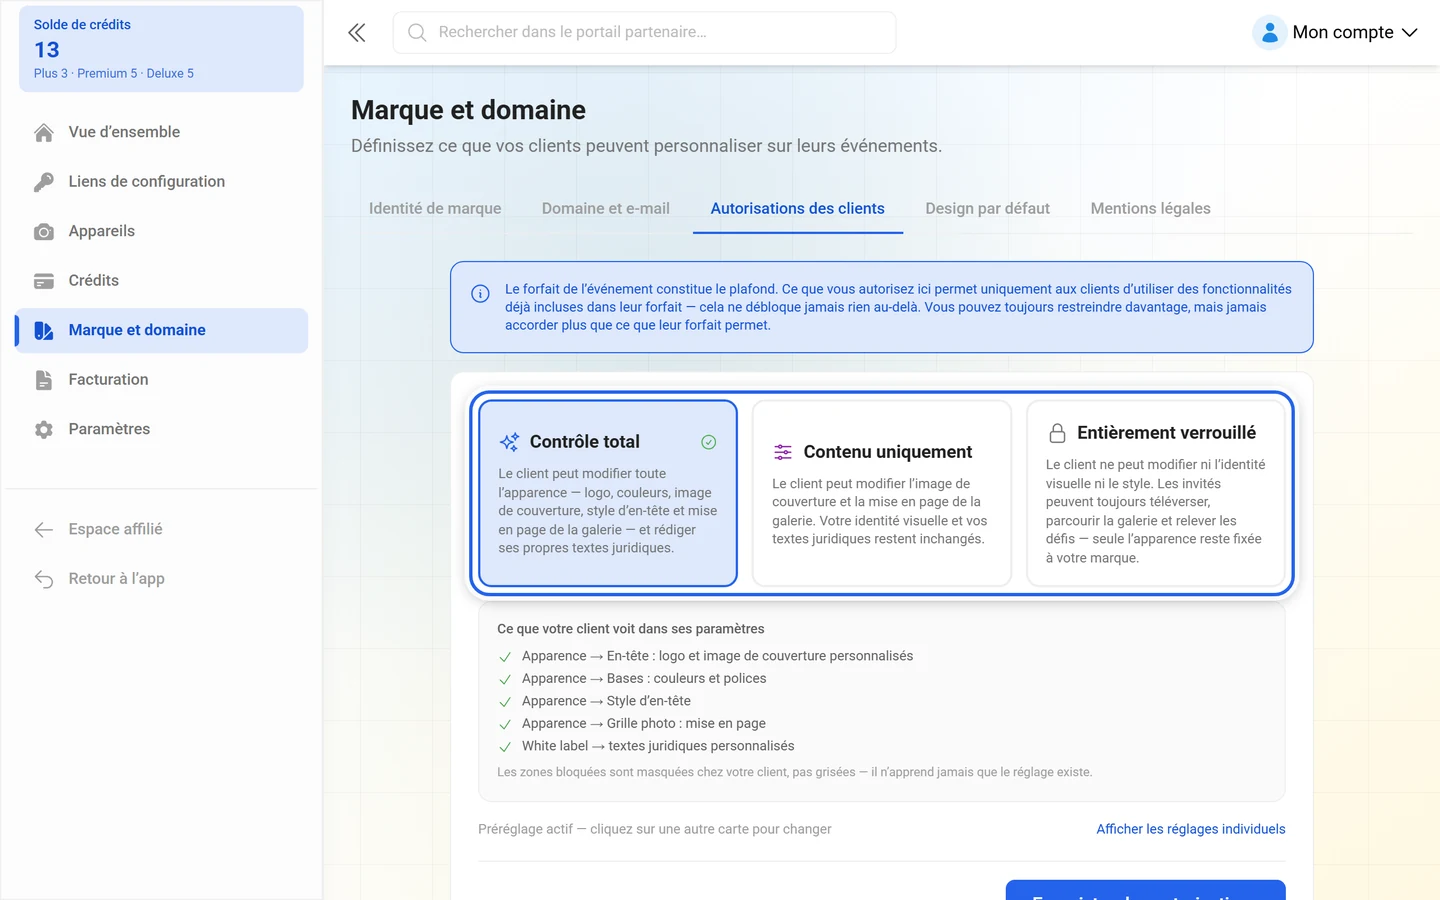Click the return arrow icon beside Retour à l'app

44,579
